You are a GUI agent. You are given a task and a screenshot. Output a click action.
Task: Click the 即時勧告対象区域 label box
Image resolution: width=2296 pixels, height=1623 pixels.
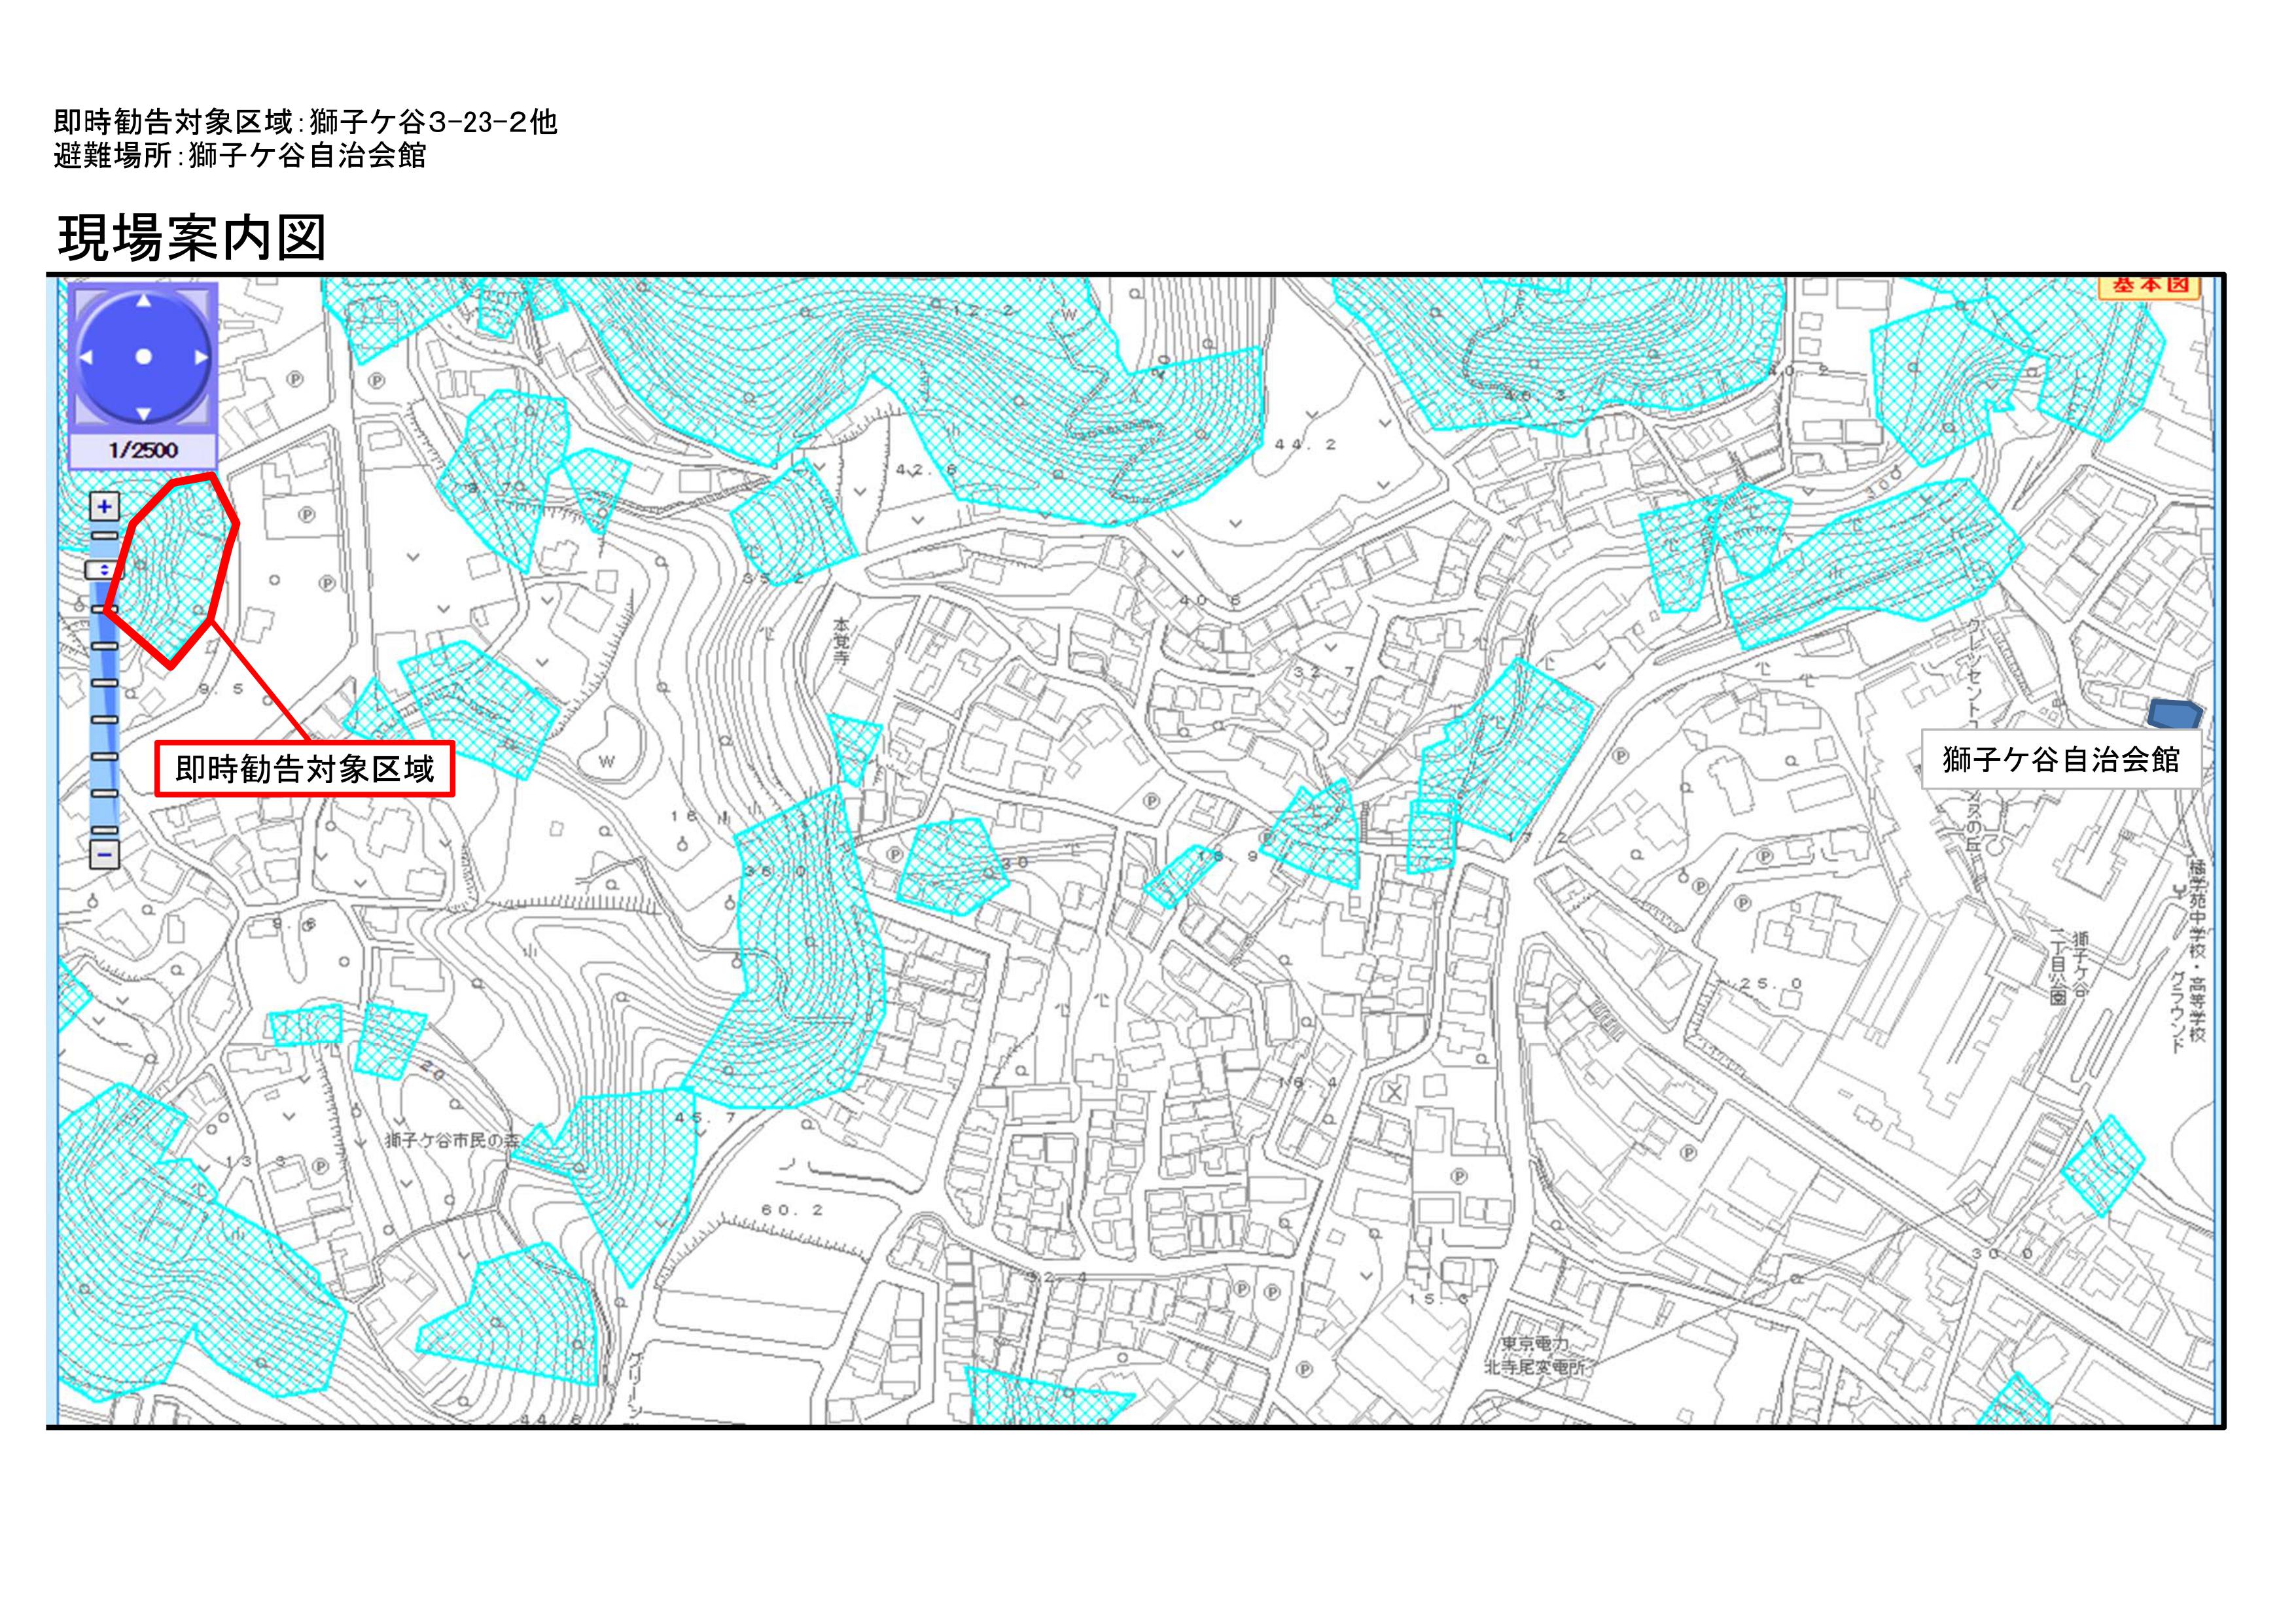pyautogui.click(x=304, y=769)
